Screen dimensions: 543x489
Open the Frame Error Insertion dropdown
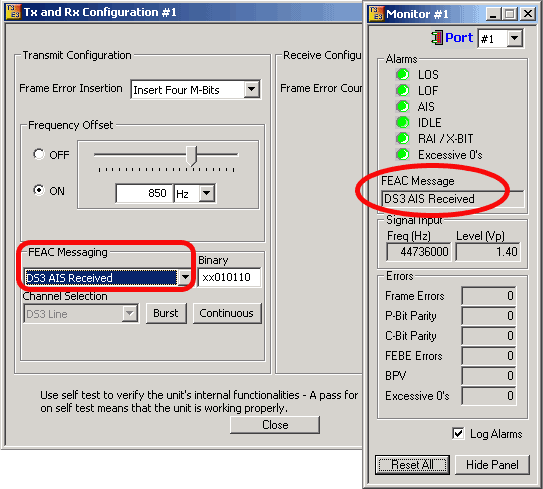point(252,89)
